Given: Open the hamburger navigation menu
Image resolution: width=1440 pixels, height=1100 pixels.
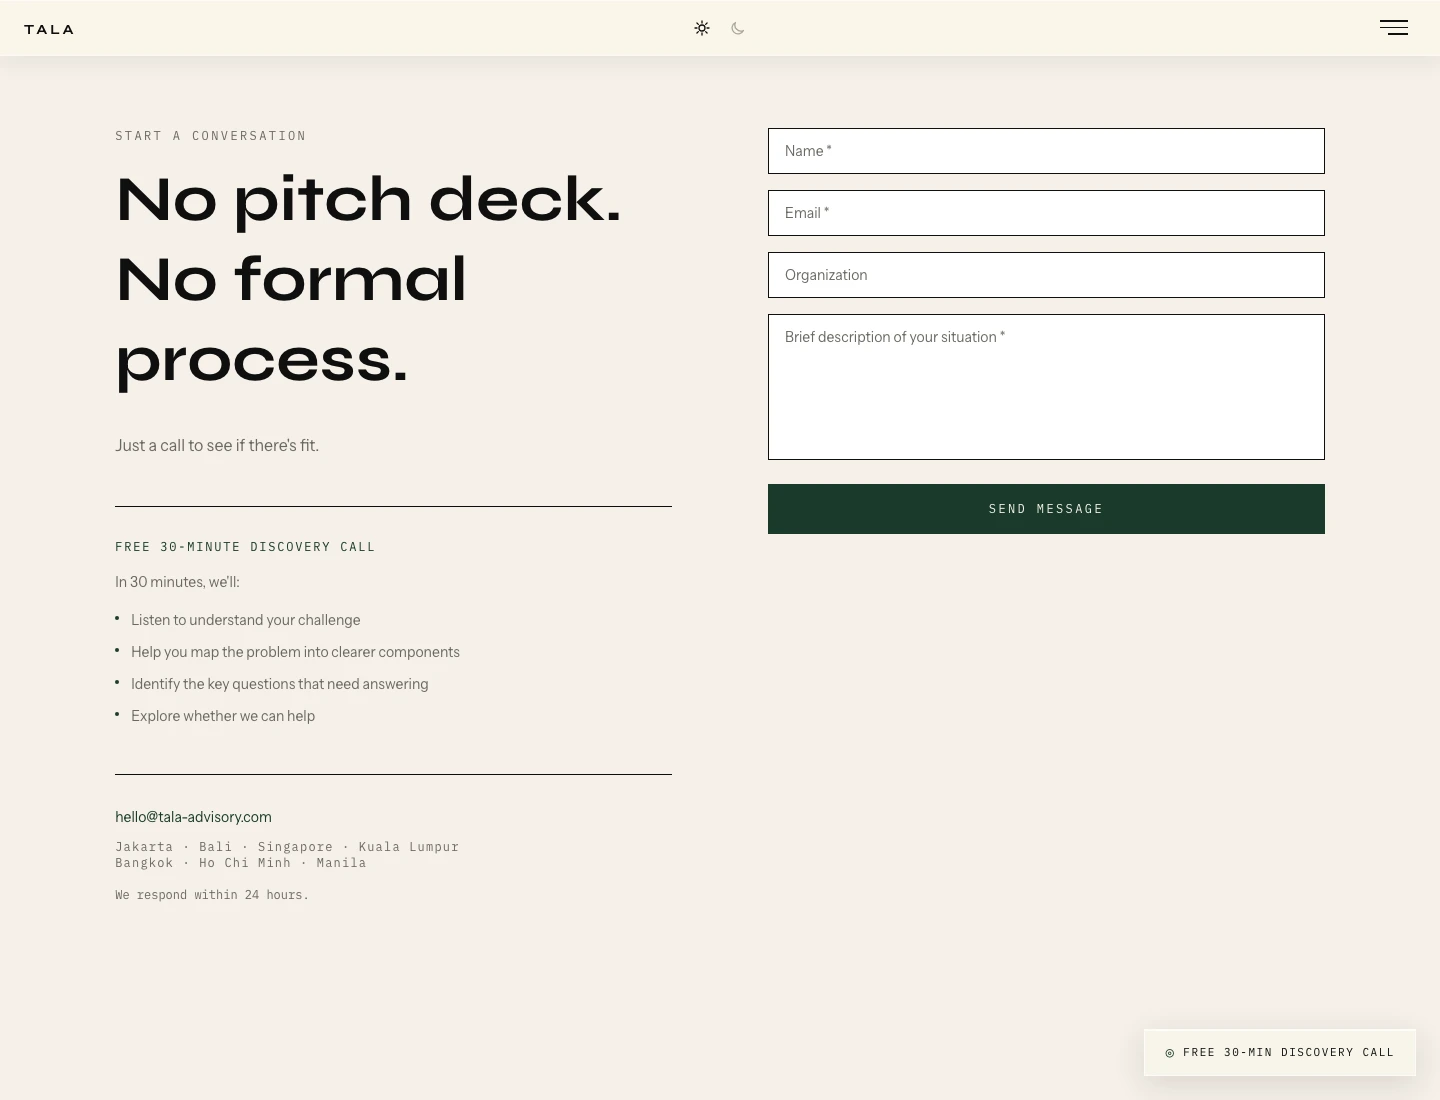Looking at the screenshot, I should click(1394, 28).
